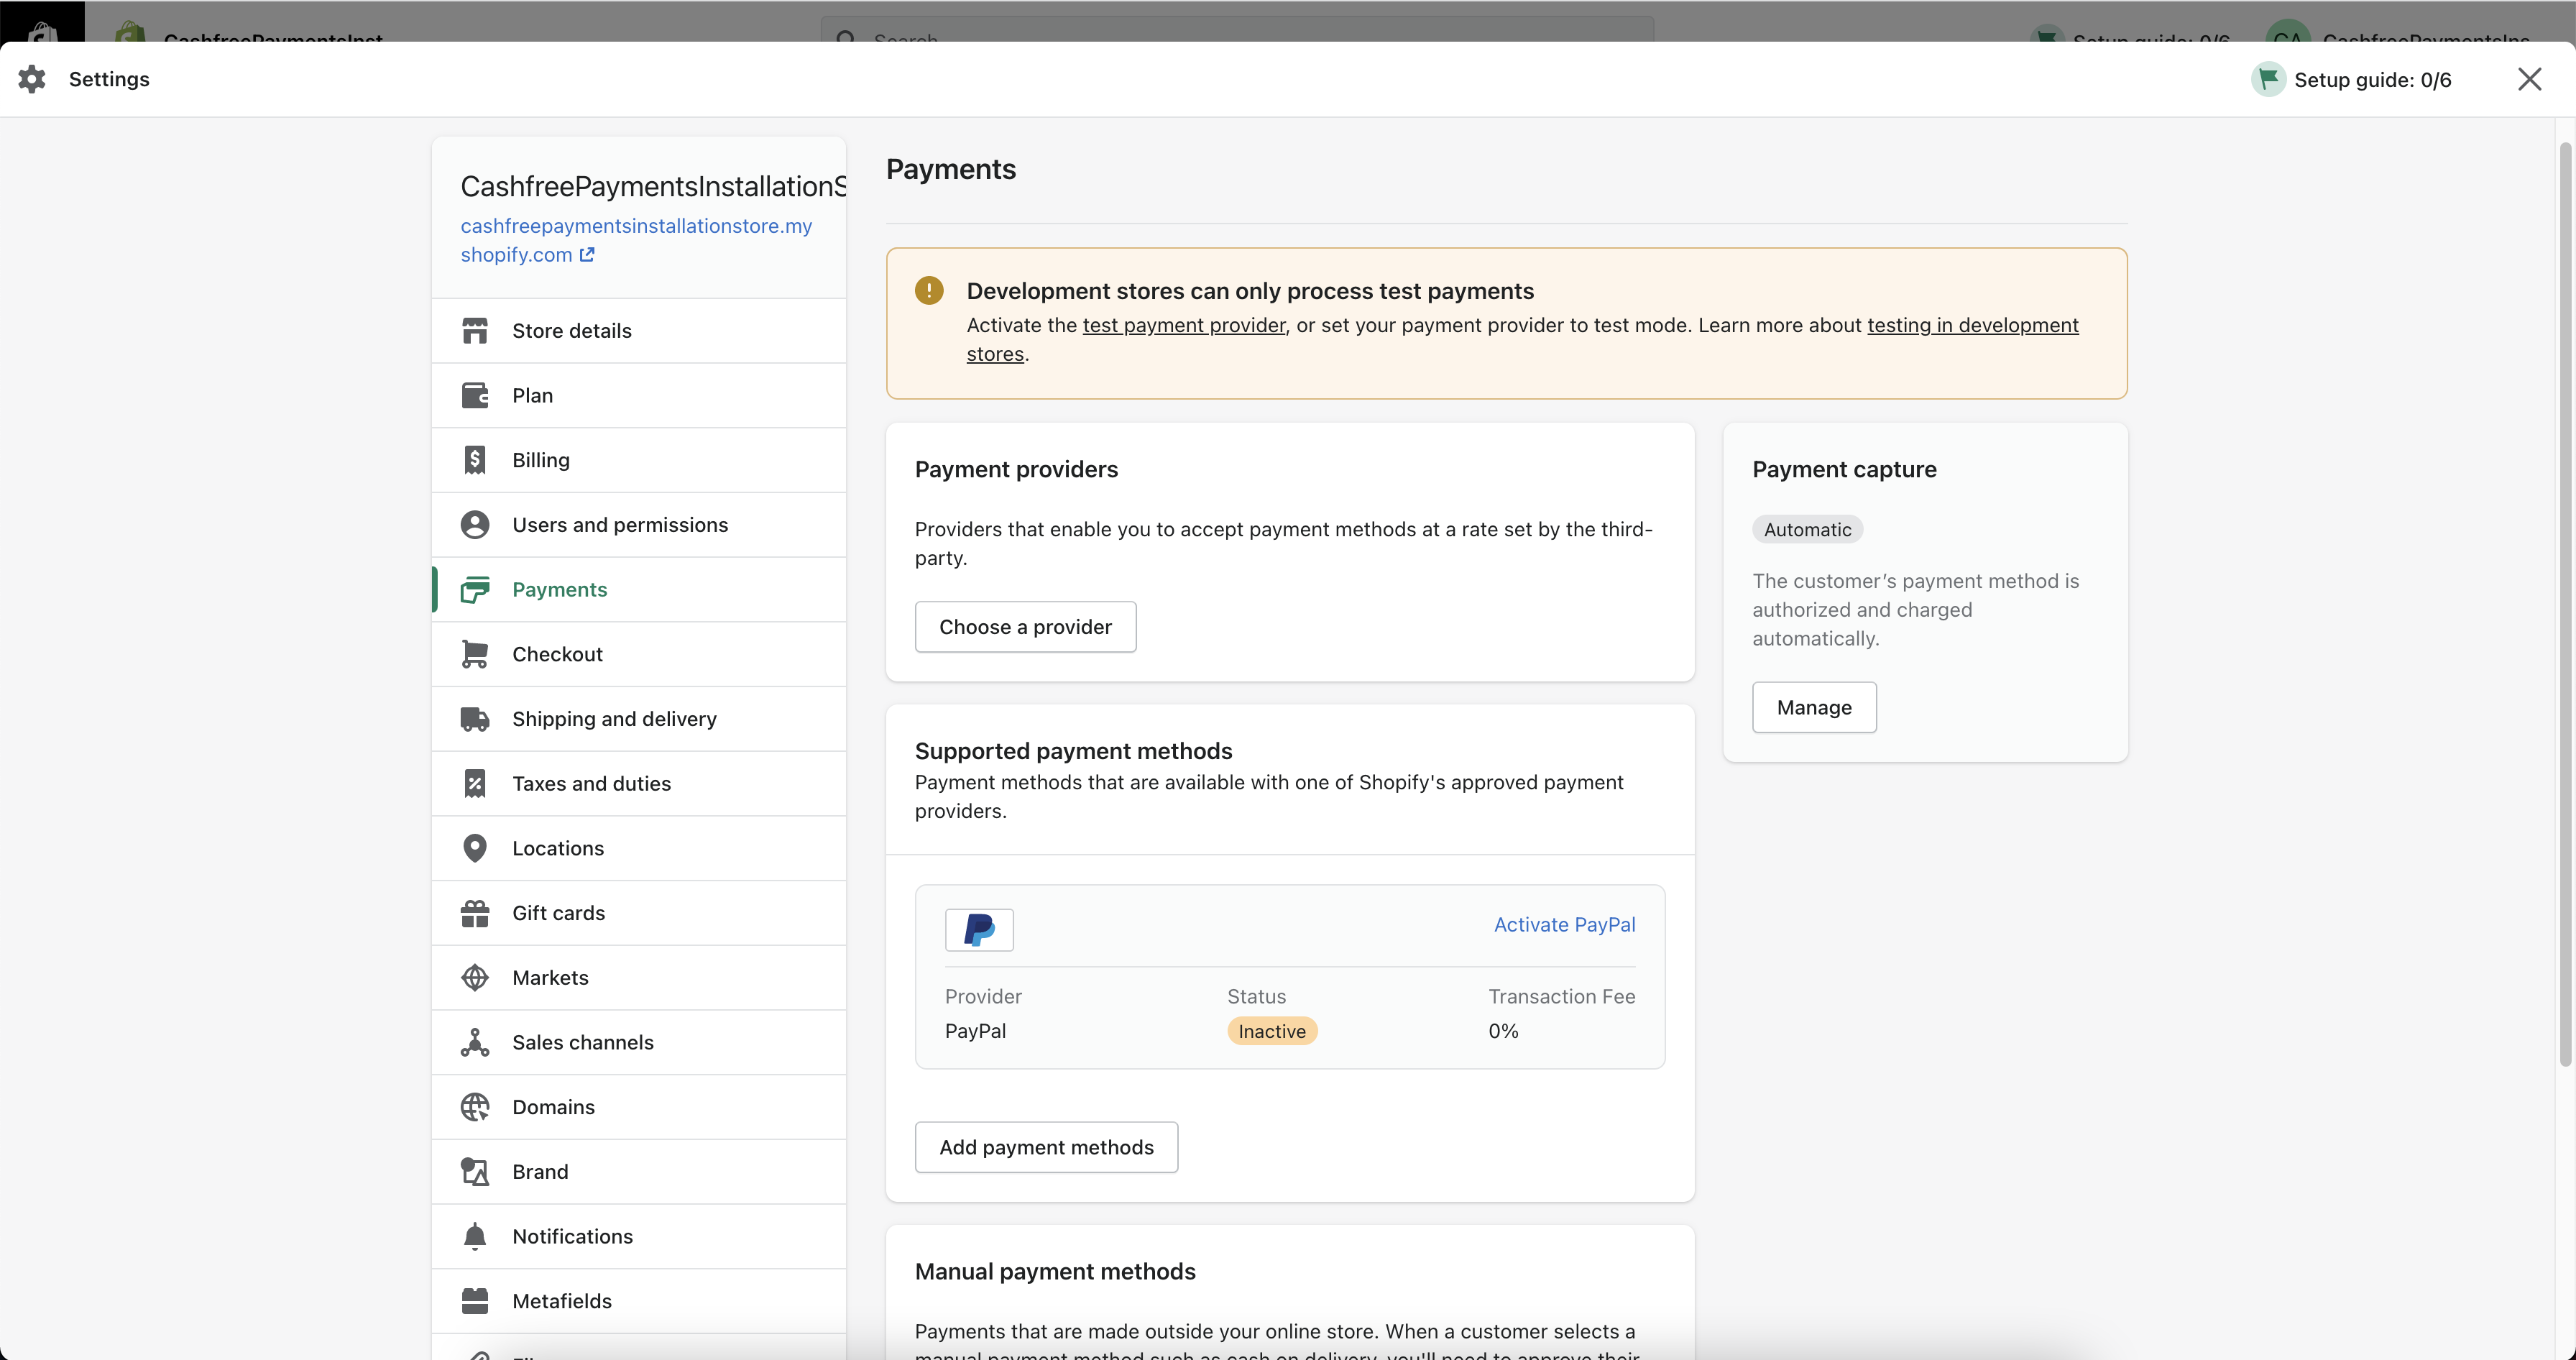This screenshot has width=2576, height=1360.
Task: Close the Settings panel with X
Action: (x=2529, y=79)
